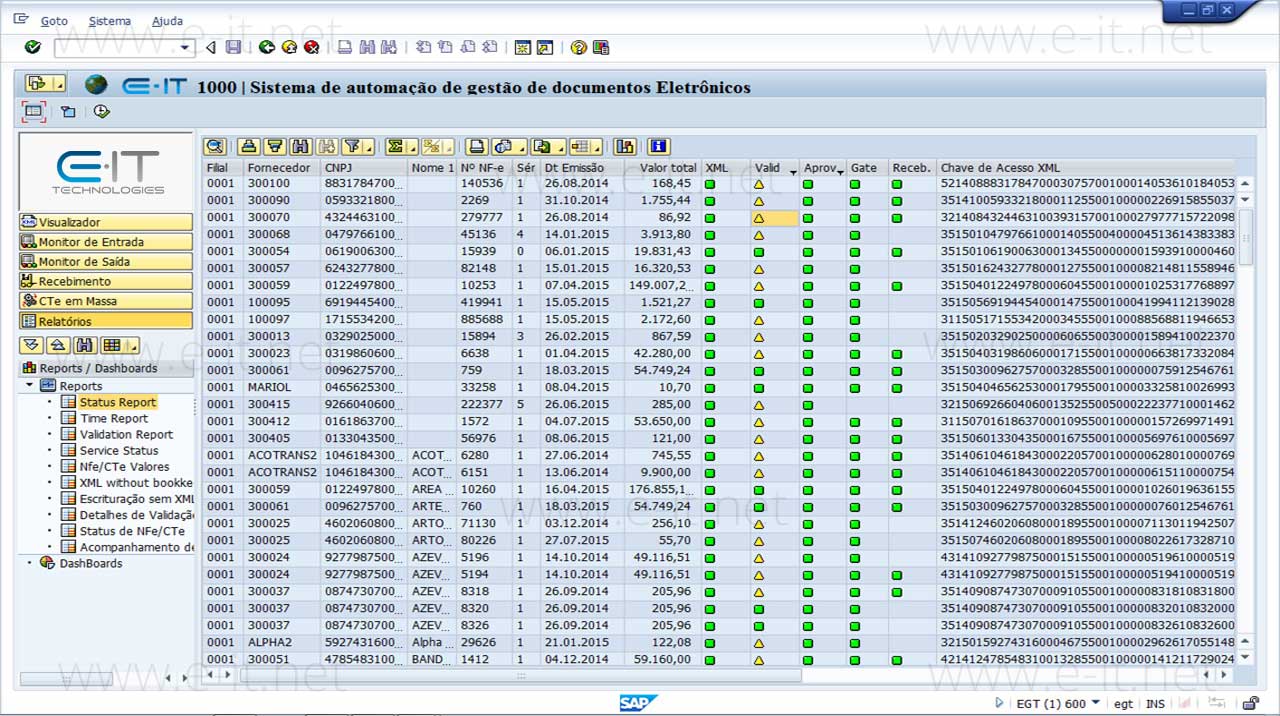Image resolution: width=1280 pixels, height=716 pixels.
Task: Click the Chave de Acesso XML column header
Action: (x=1086, y=168)
